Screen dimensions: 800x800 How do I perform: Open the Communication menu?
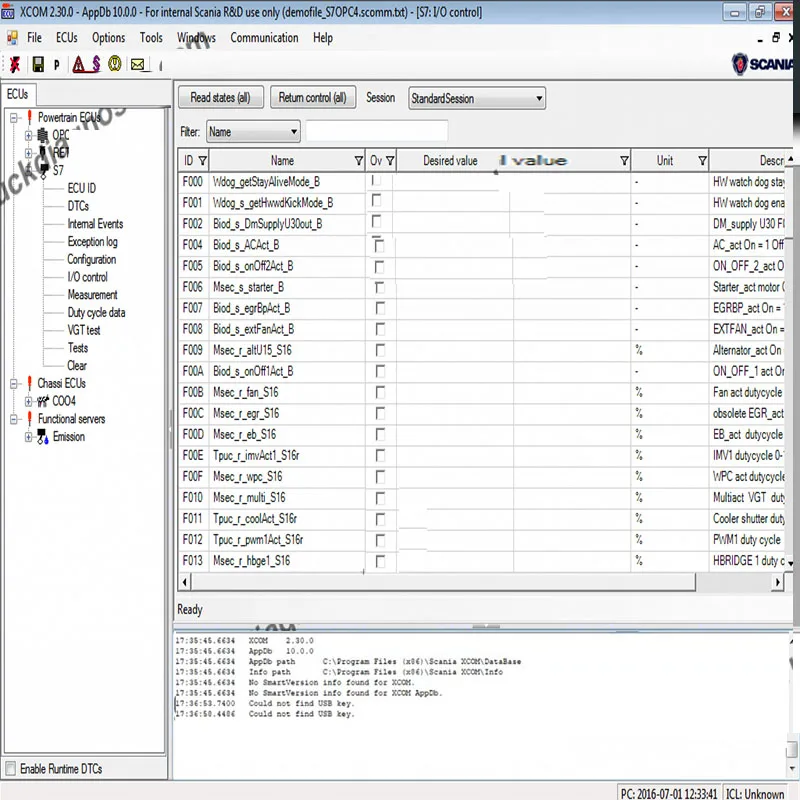coord(264,38)
